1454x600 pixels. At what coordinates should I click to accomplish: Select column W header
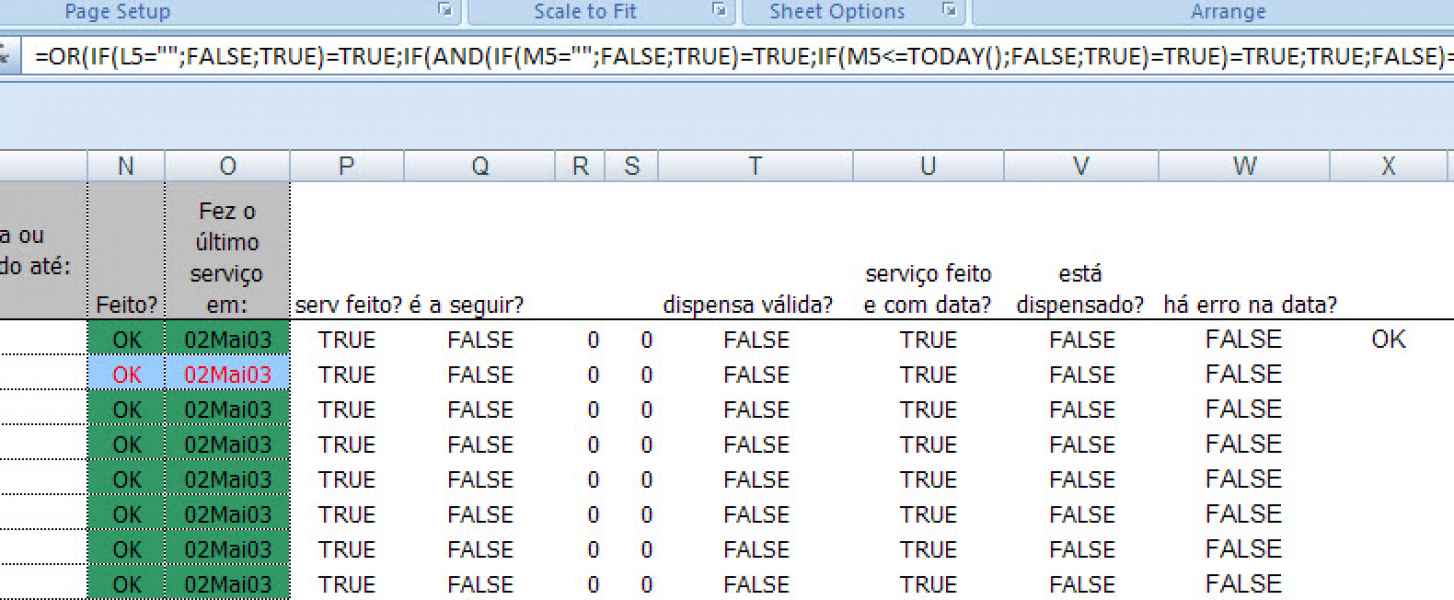click(1243, 167)
